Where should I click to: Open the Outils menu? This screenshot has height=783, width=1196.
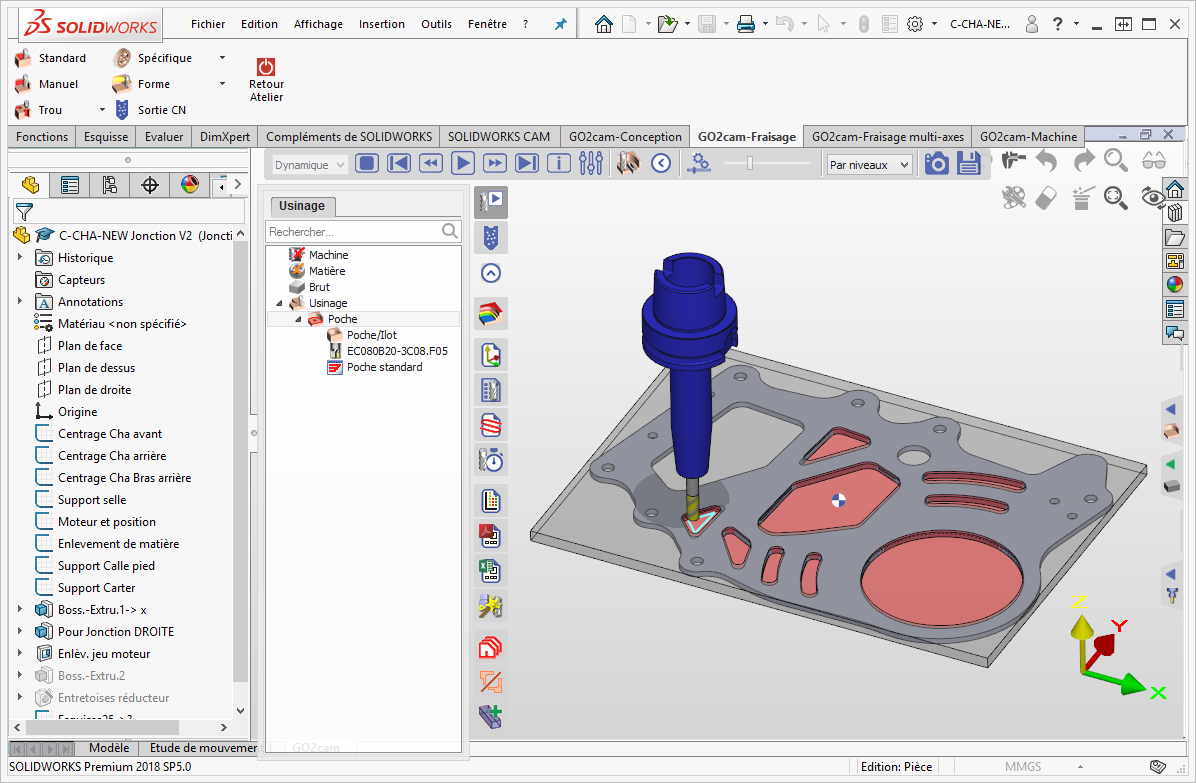coord(436,24)
